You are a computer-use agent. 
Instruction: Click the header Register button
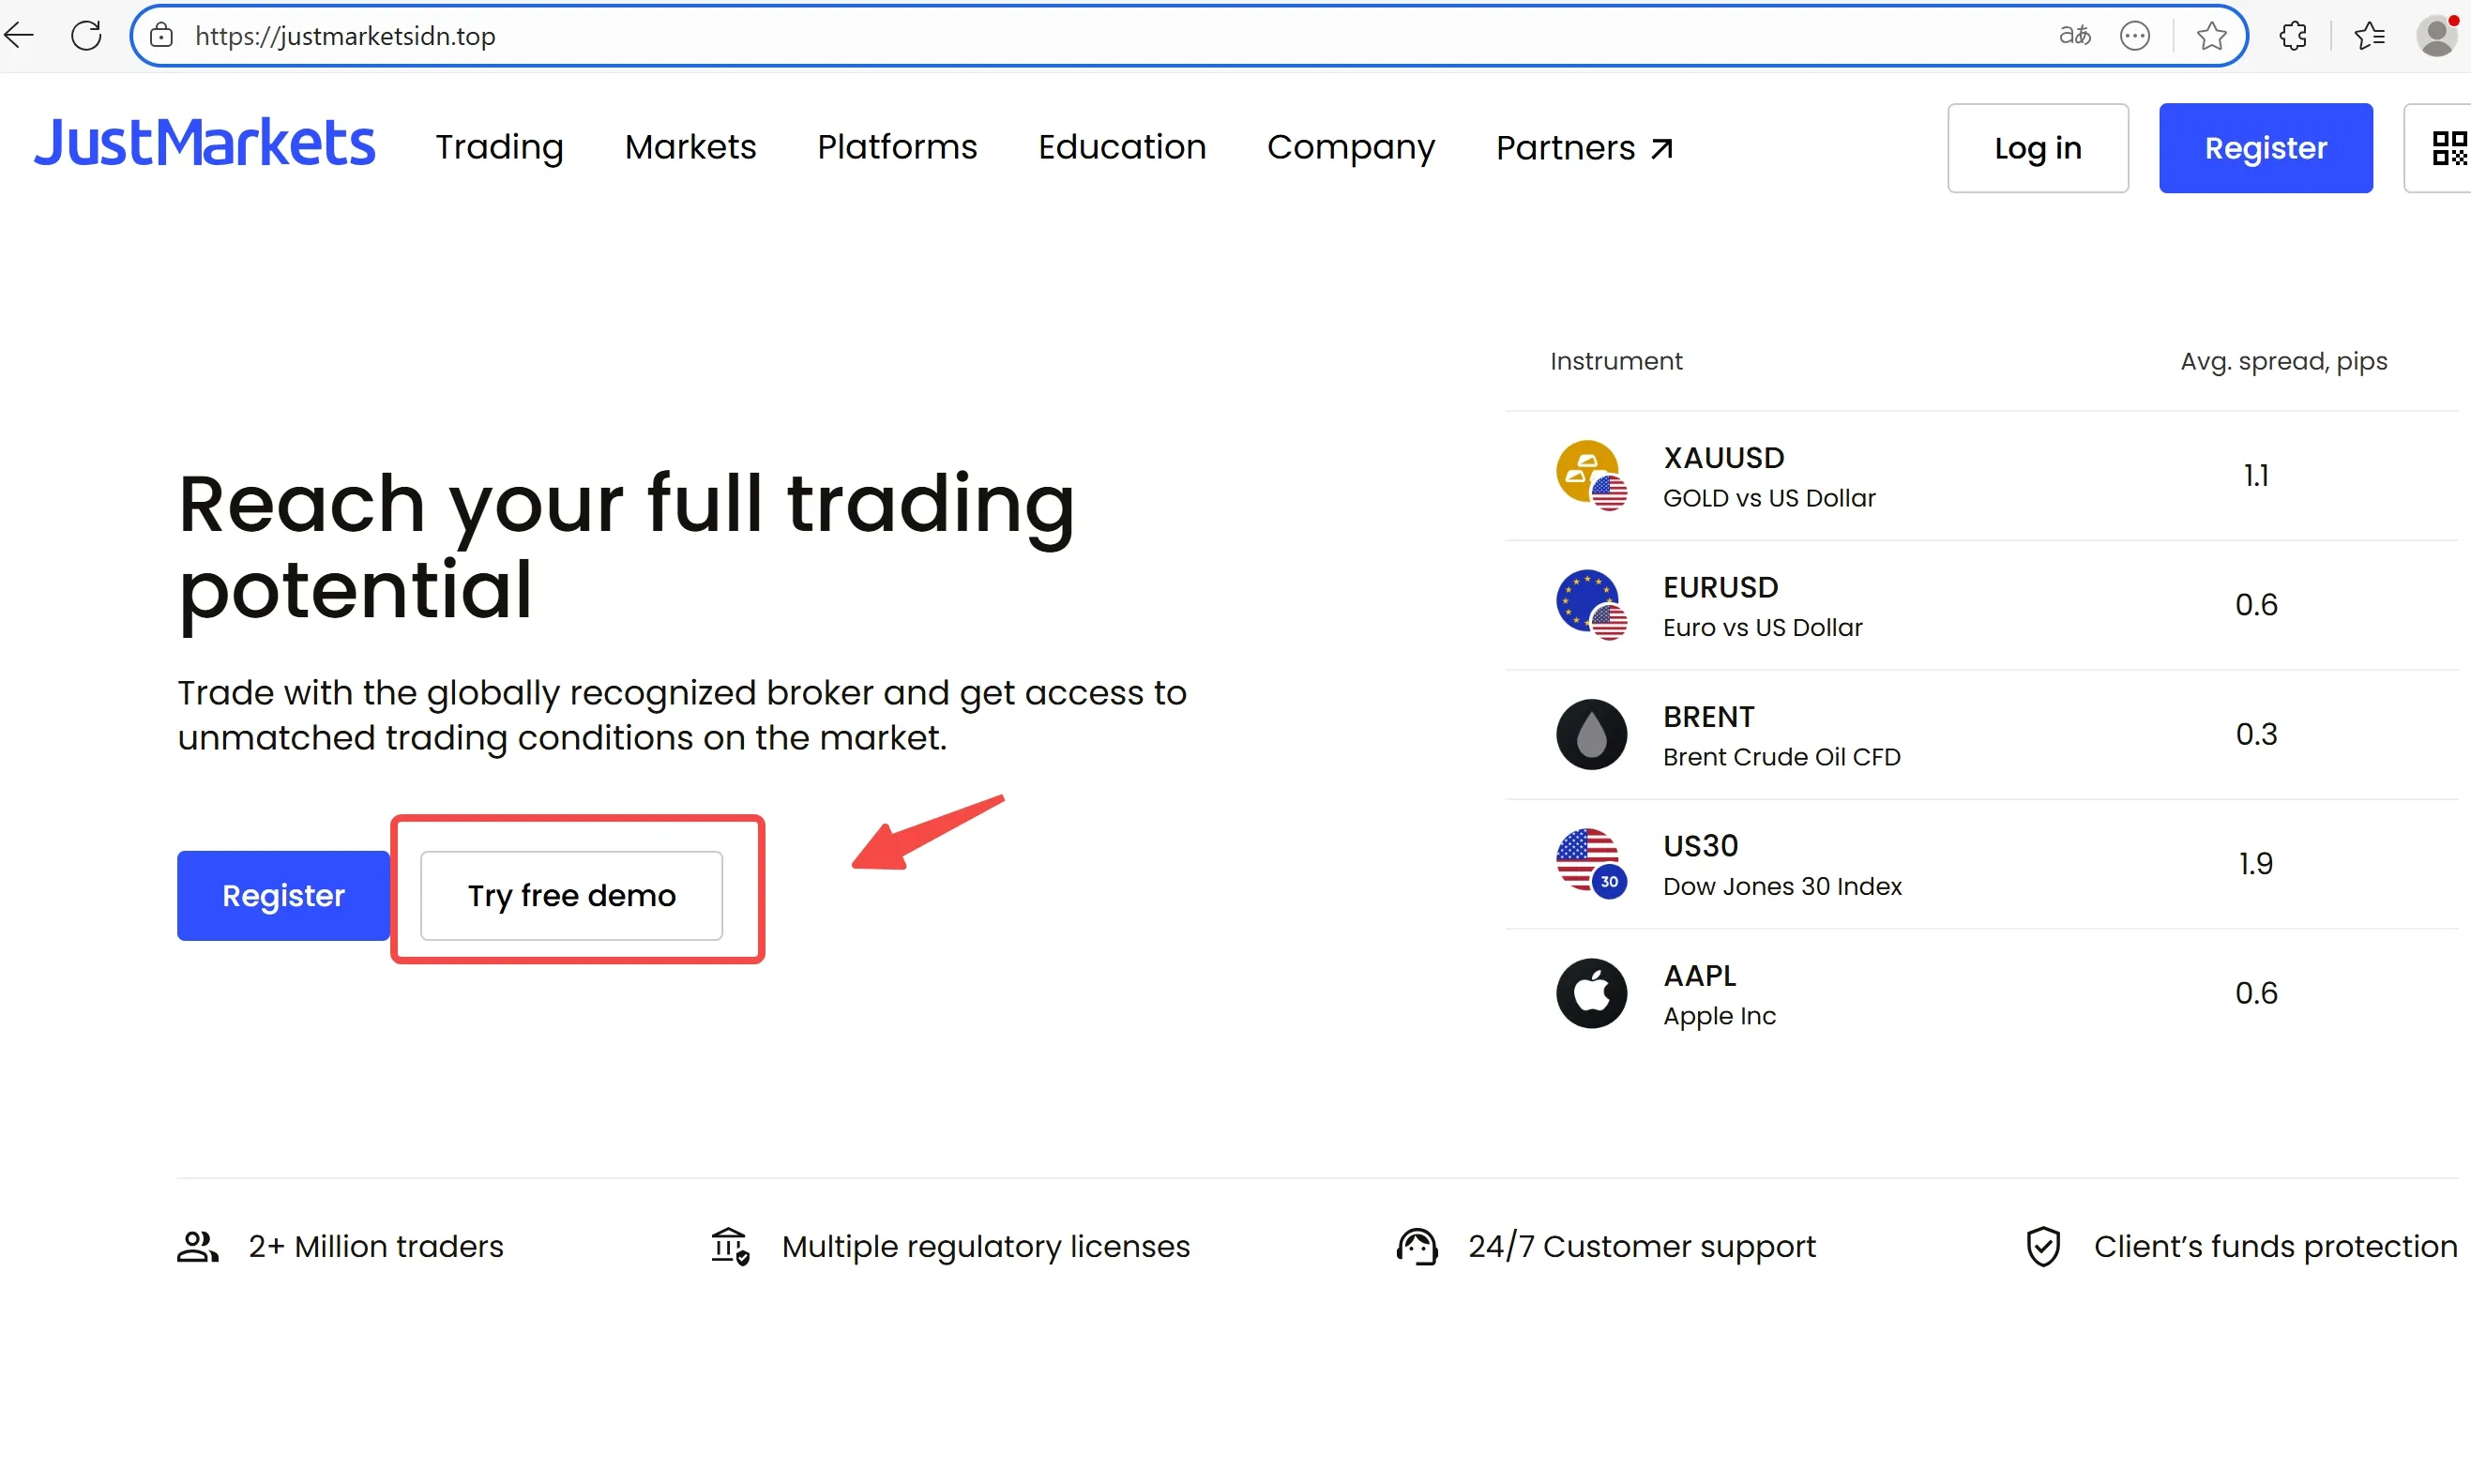click(x=2265, y=148)
